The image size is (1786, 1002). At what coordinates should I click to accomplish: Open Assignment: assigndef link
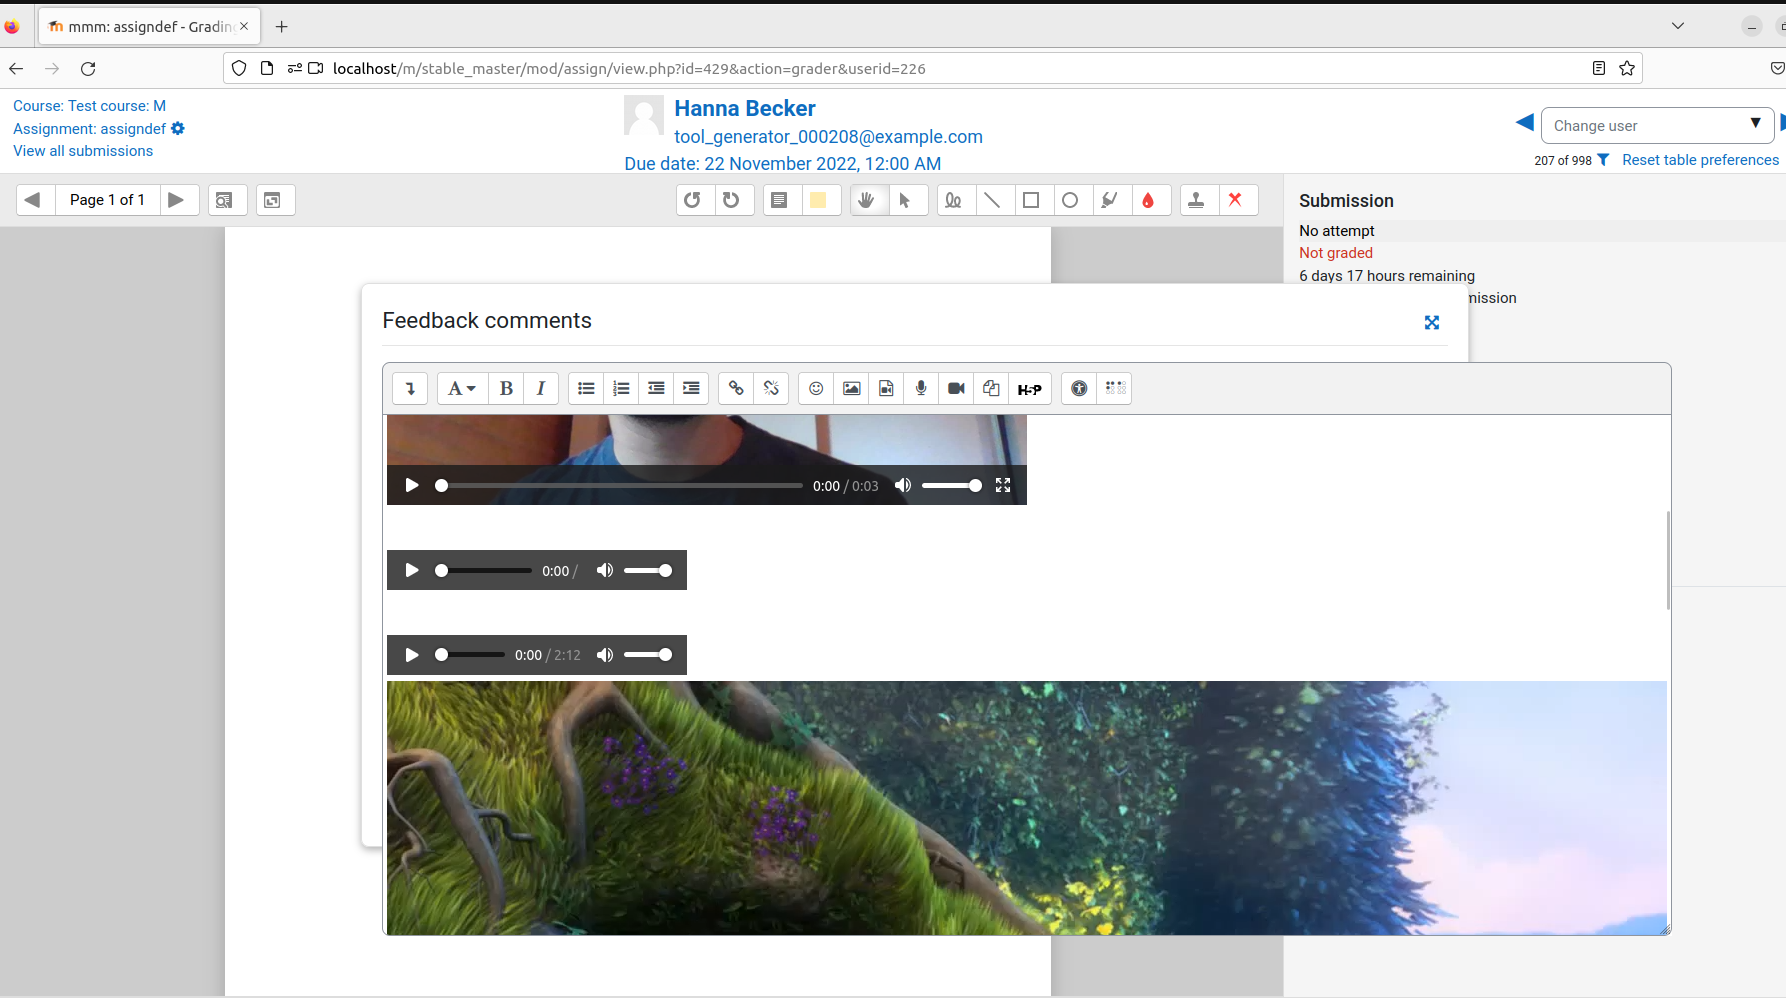pos(89,129)
